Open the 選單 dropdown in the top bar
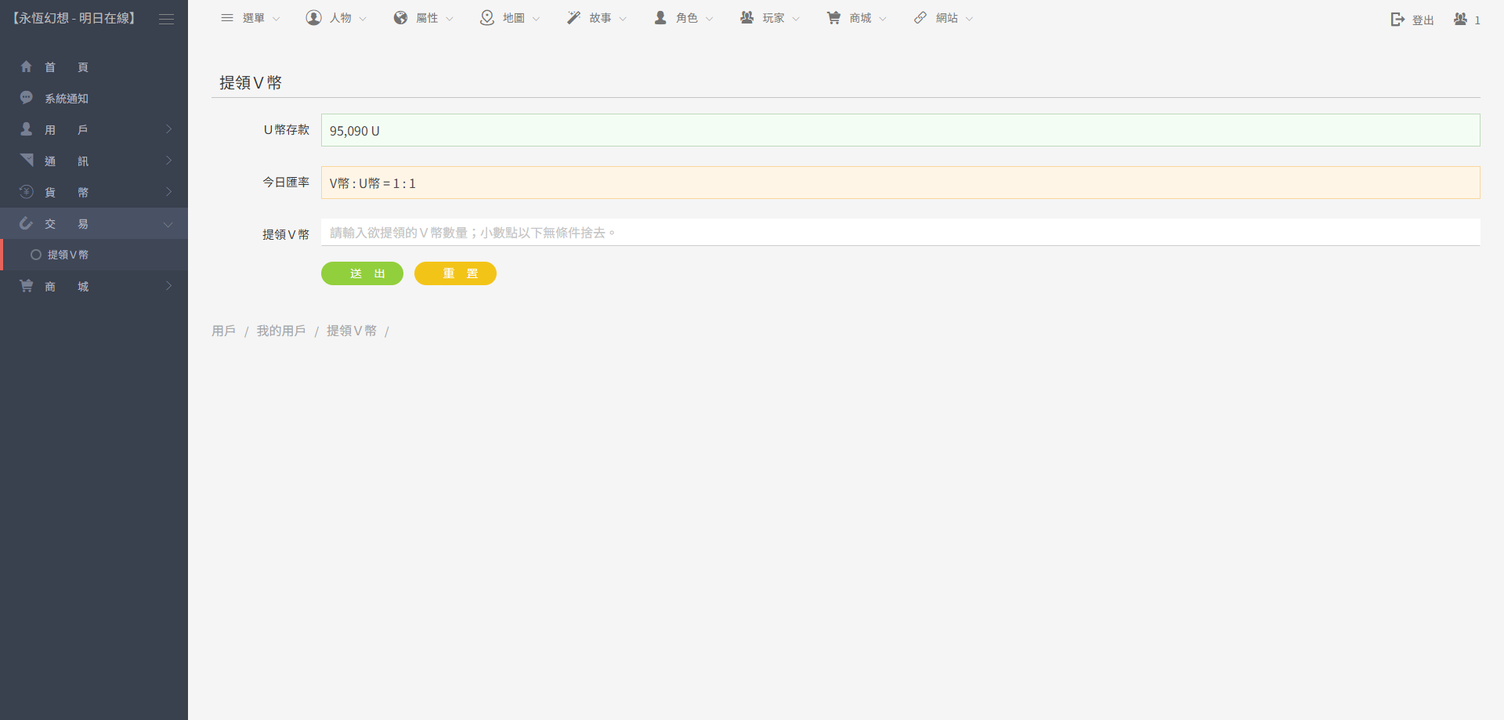 pyautogui.click(x=250, y=18)
